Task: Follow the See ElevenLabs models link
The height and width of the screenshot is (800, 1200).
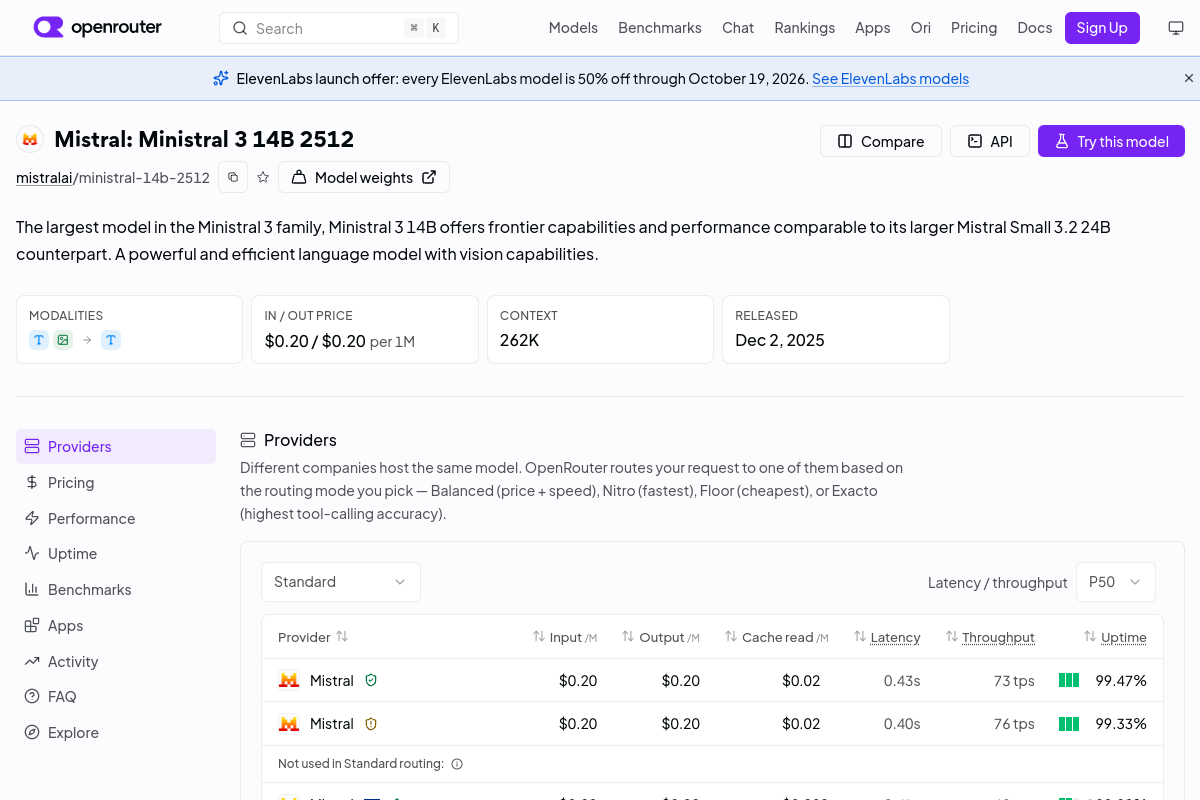Action: (890, 78)
